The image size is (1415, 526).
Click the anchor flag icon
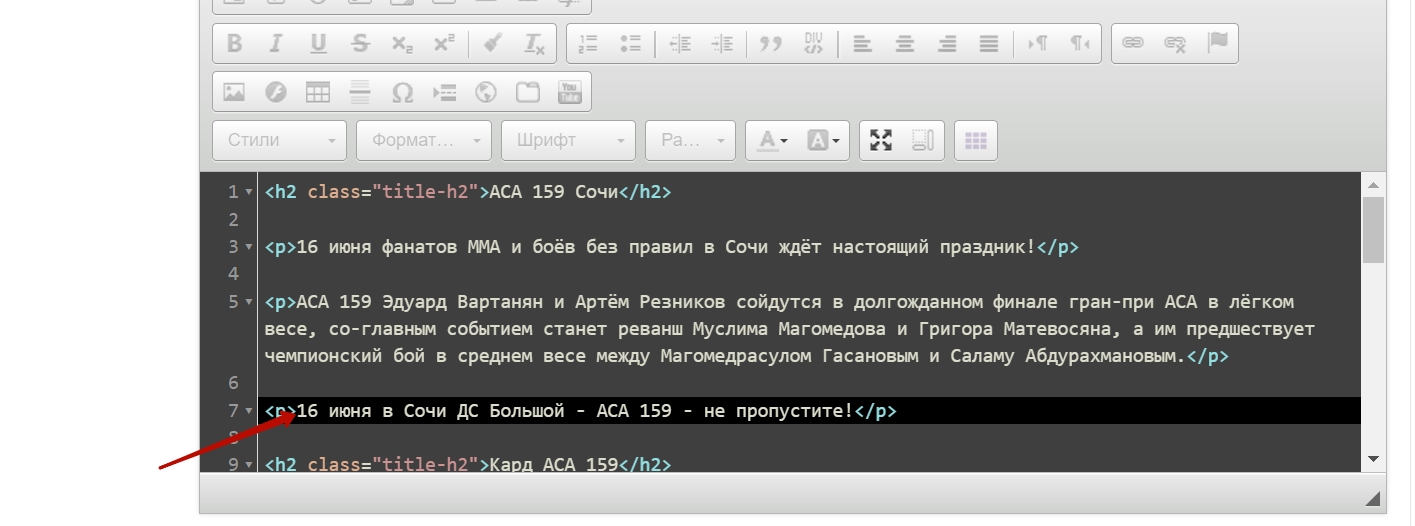tap(1216, 44)
